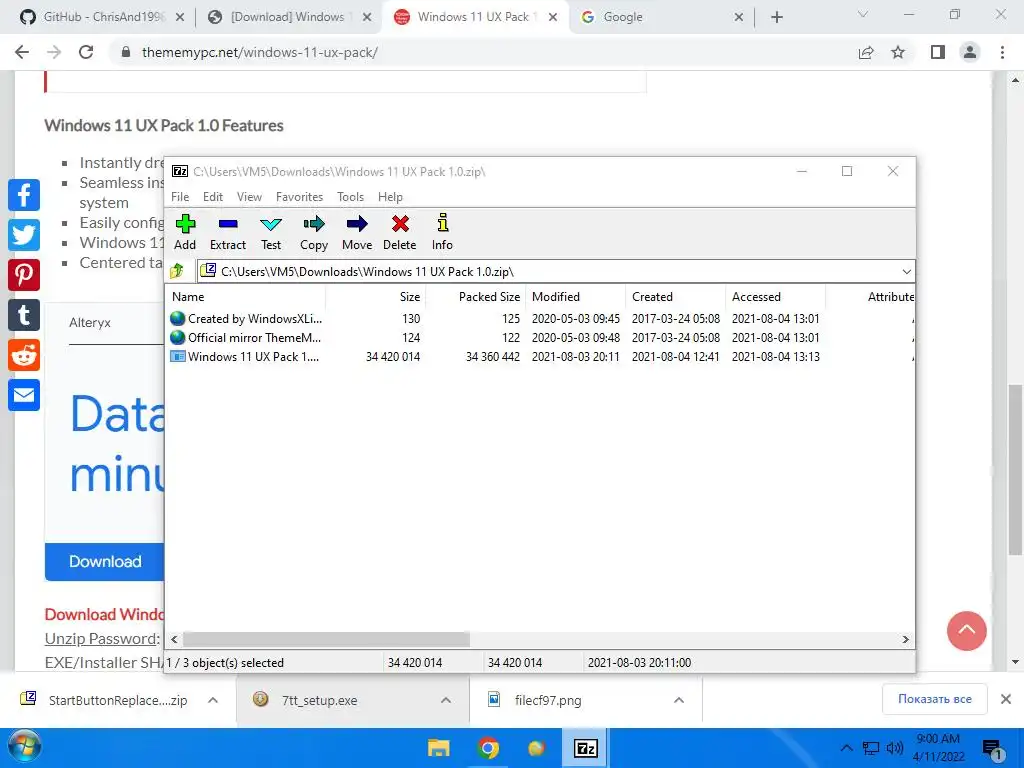This screenshot has height=768, width=1024.
Task: Run the Test archive tool
Action: [270, 232]
